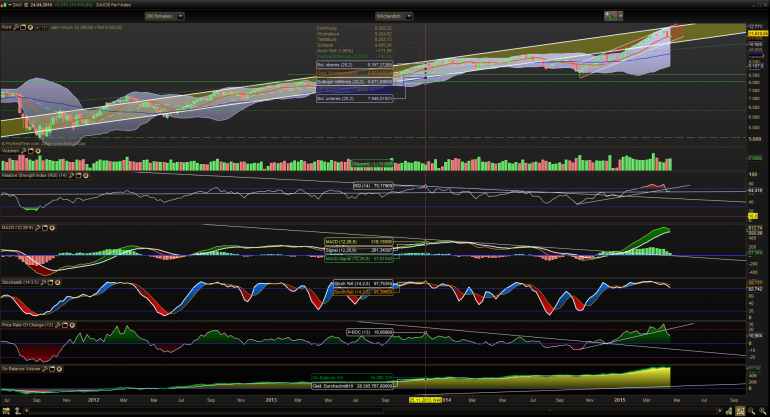Image resolution: width=770 pixels, height=417 pixels.
Task: Open Price Rate Of Change settings wrench
Action: coord(58,325)
